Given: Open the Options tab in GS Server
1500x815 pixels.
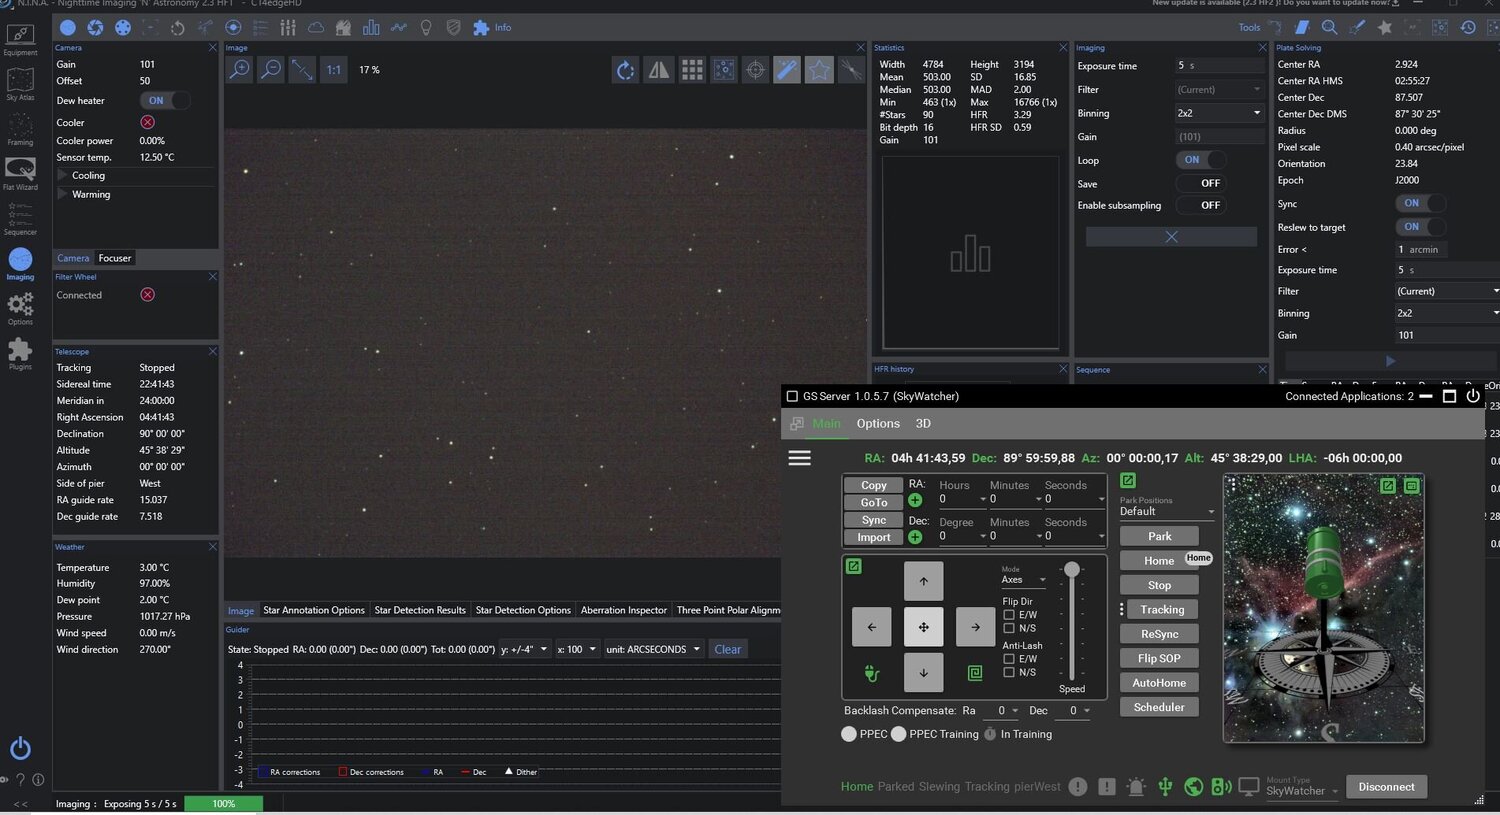Looking at the screenshot, I should point(878,424).
